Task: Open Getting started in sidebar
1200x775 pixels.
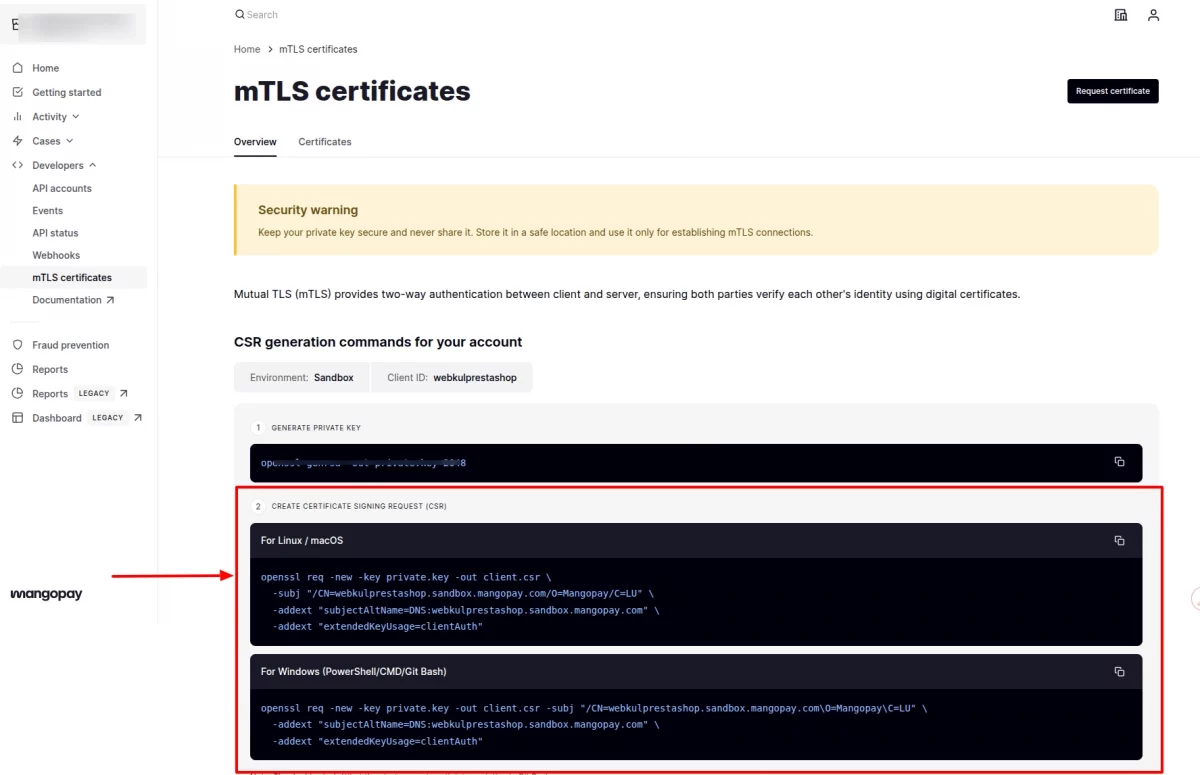Action: [x=67, y=92]
